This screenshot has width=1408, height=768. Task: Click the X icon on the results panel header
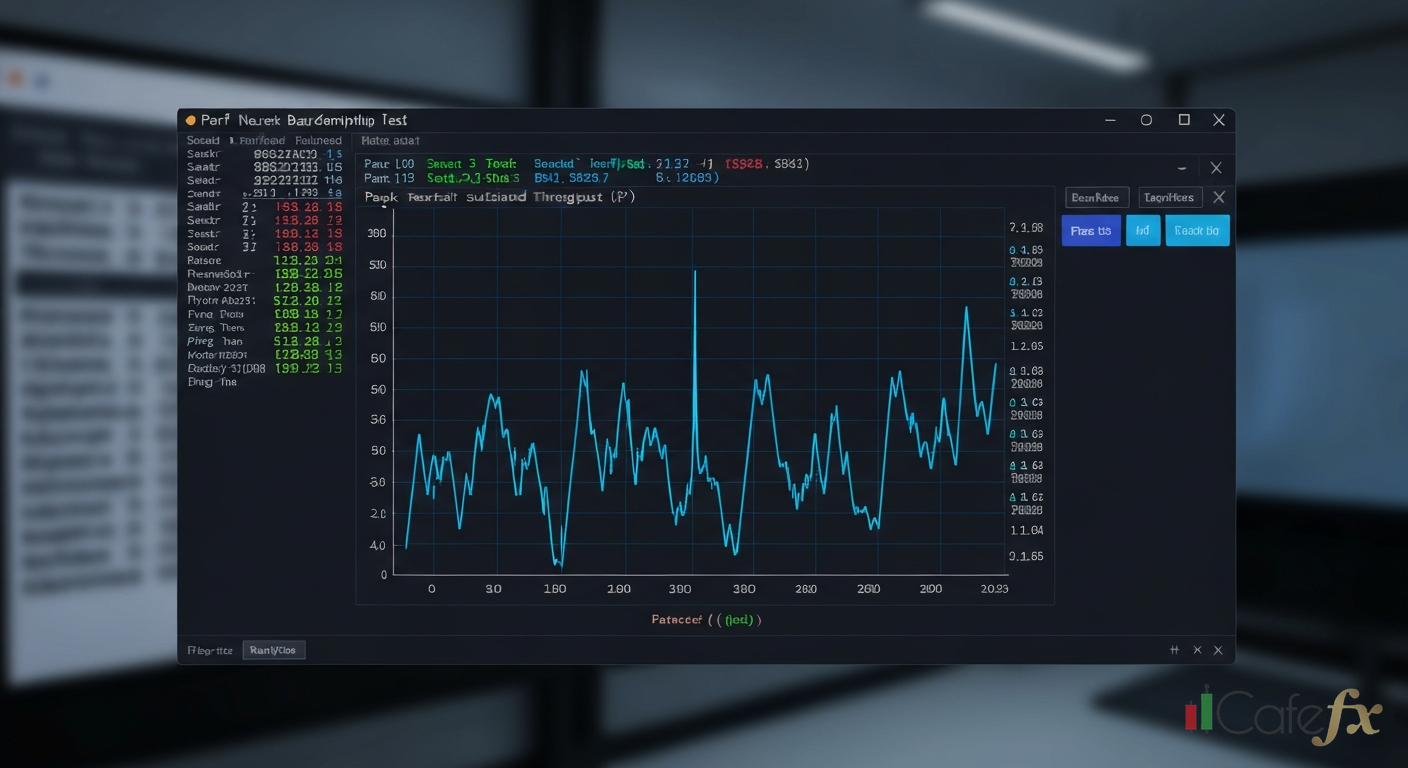click(x=1216, y=167)
